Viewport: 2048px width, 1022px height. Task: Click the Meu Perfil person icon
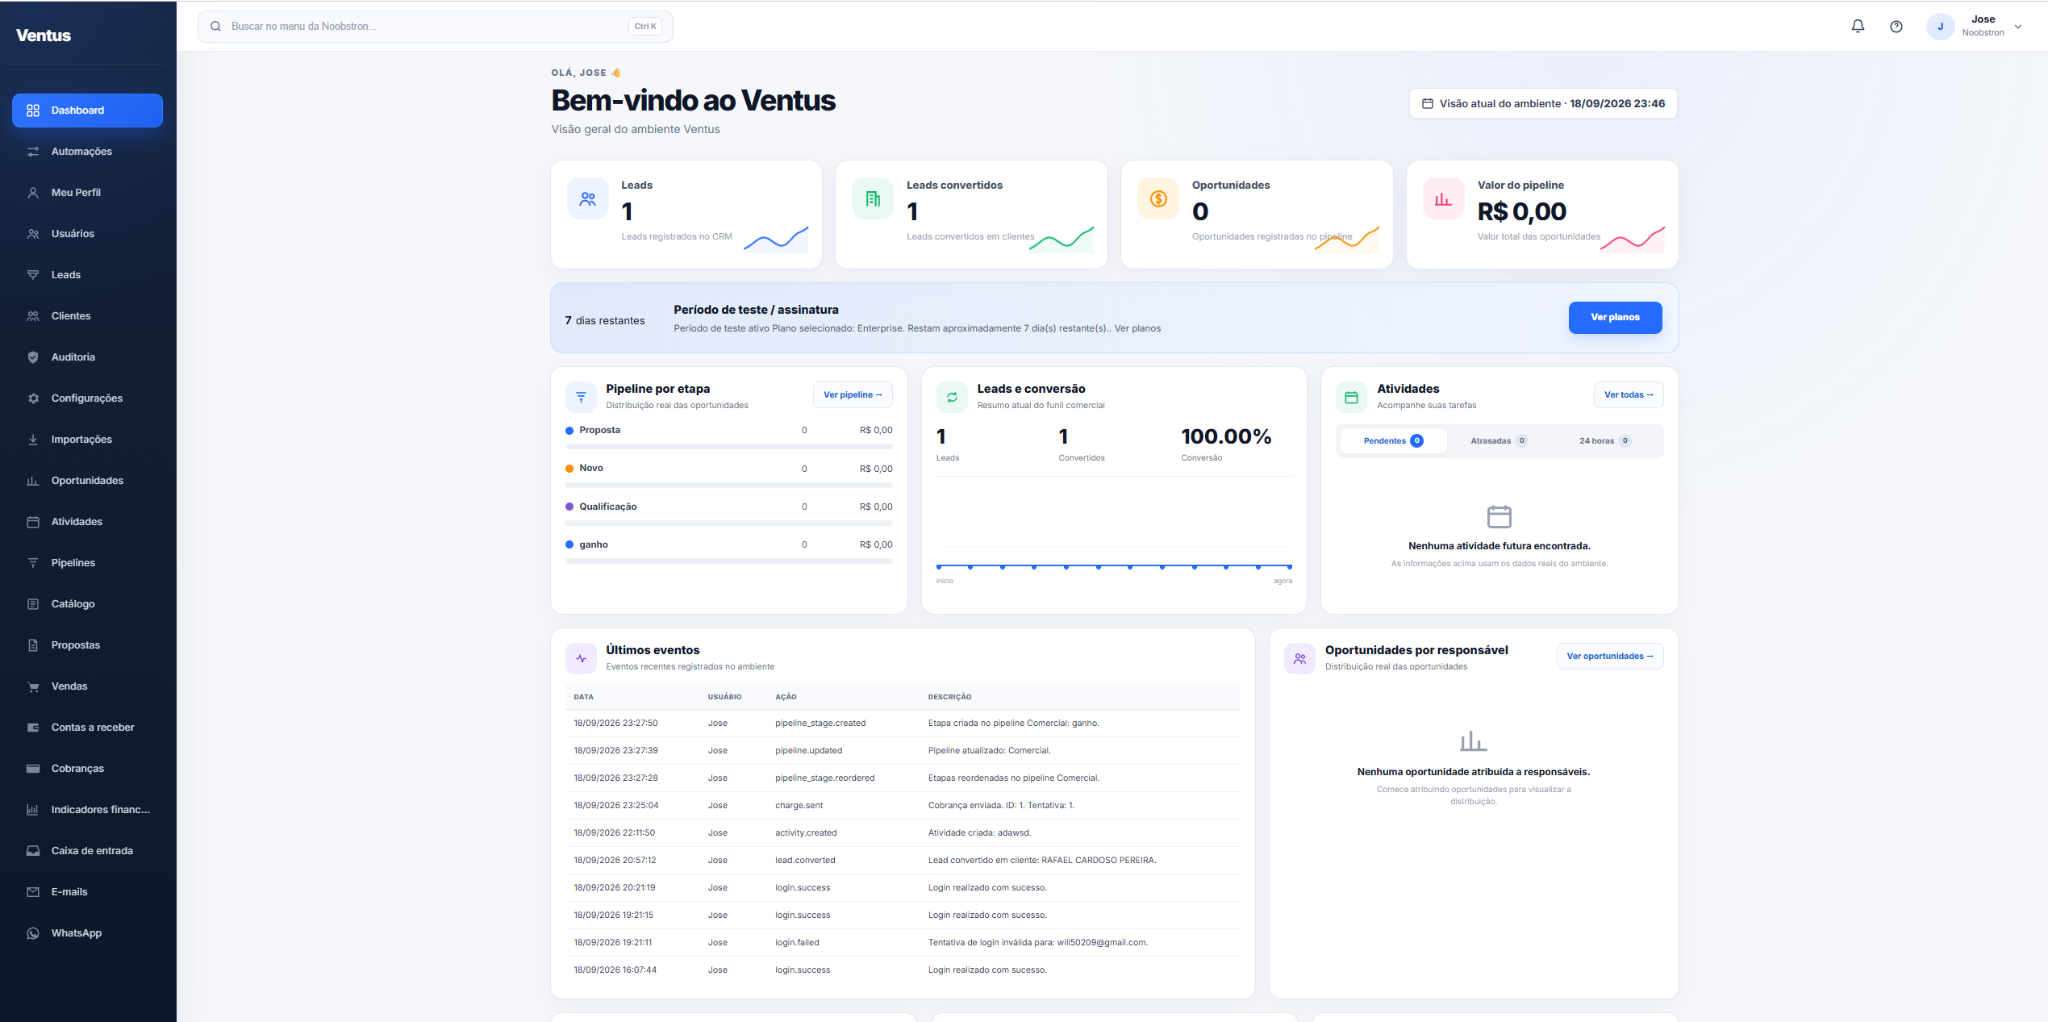click(33, 193)
